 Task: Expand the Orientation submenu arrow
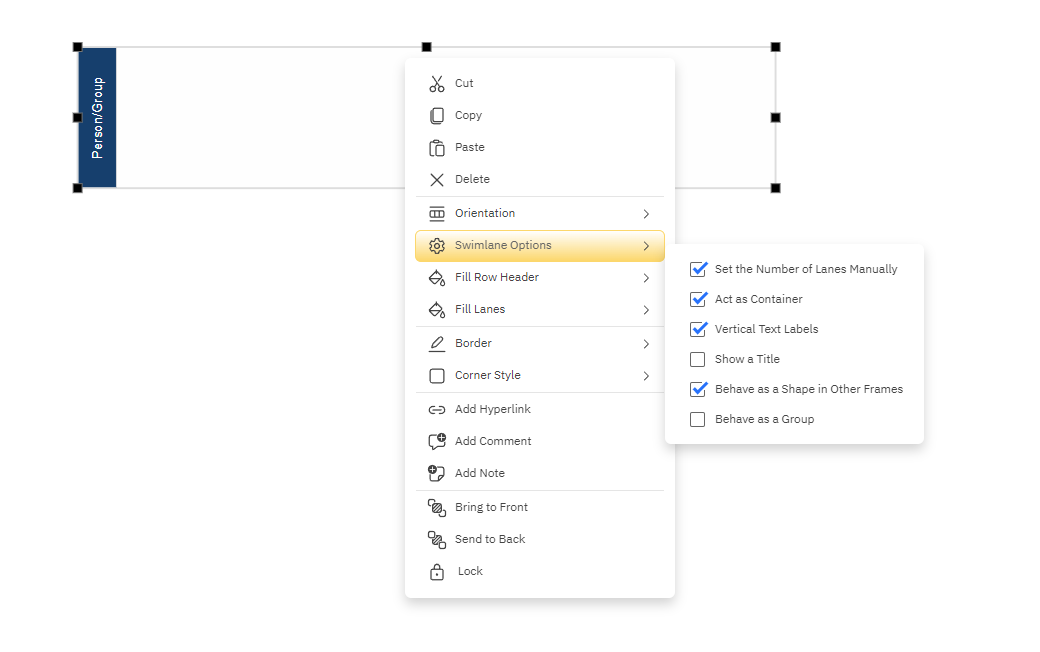point(646,214)
